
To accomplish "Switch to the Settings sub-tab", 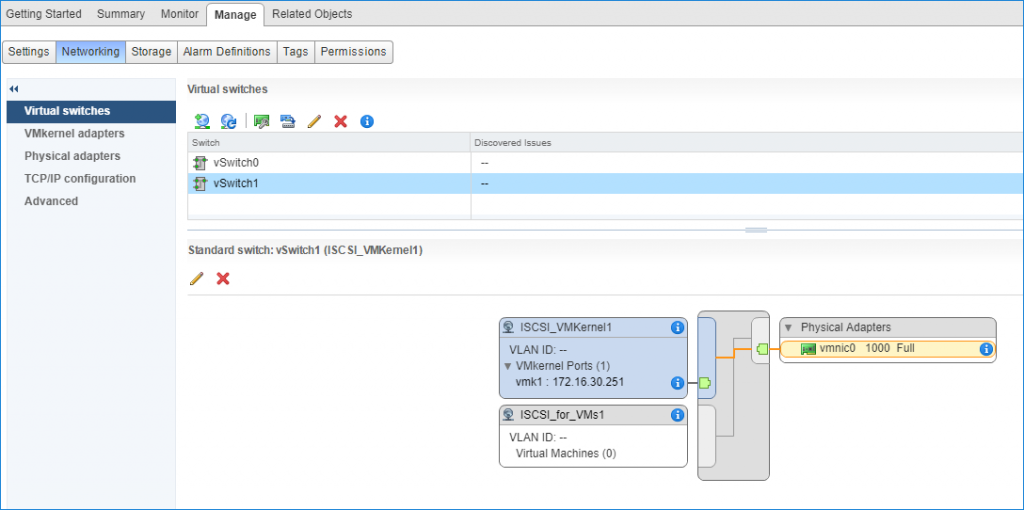I will 29,52.
